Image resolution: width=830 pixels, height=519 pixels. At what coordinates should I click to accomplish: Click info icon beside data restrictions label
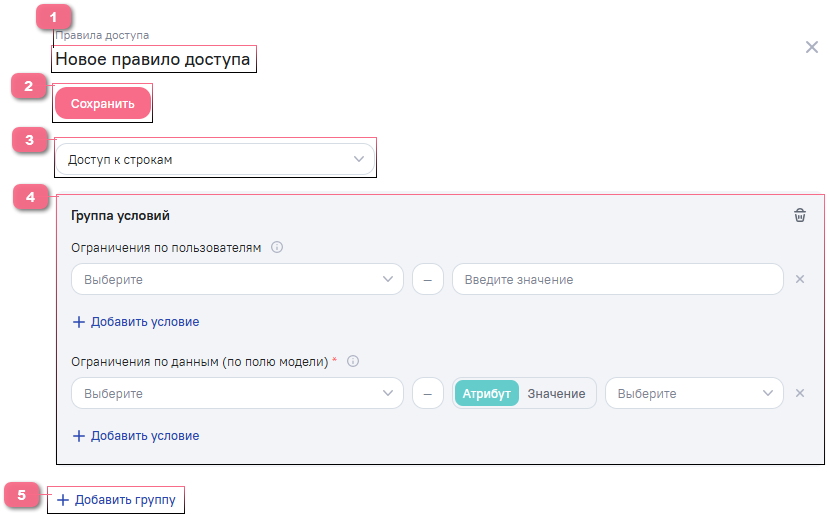pyautogui.click(x=352, y=362)
